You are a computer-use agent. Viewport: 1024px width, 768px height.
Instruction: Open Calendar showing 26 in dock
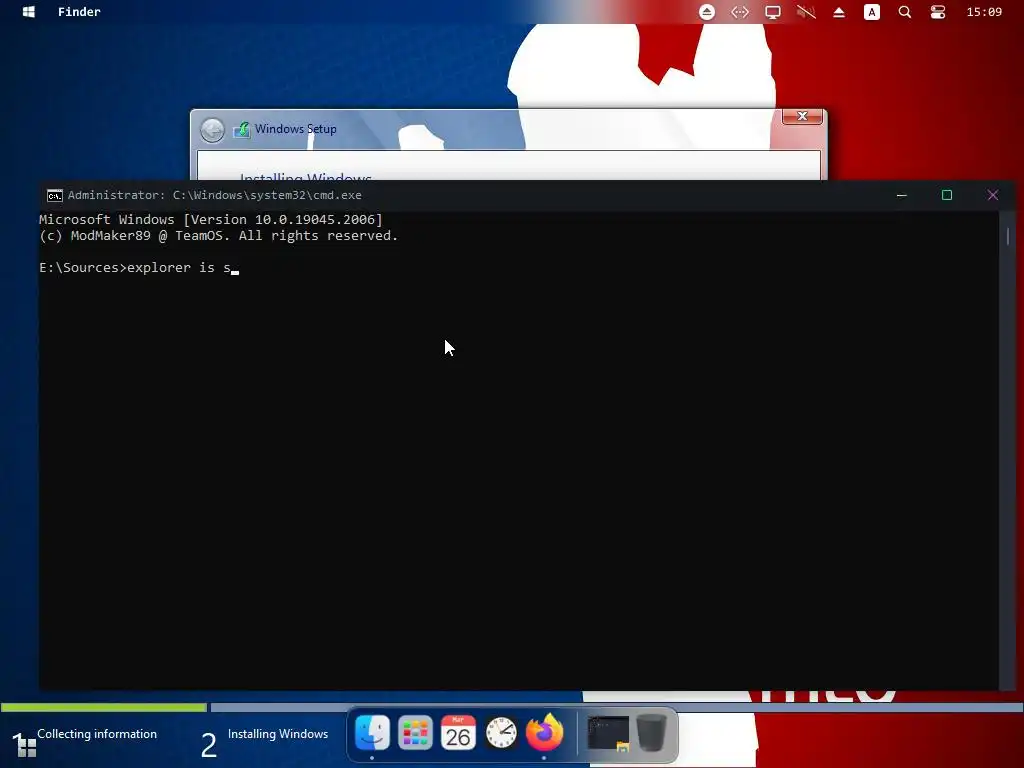(x=458, y=733)
